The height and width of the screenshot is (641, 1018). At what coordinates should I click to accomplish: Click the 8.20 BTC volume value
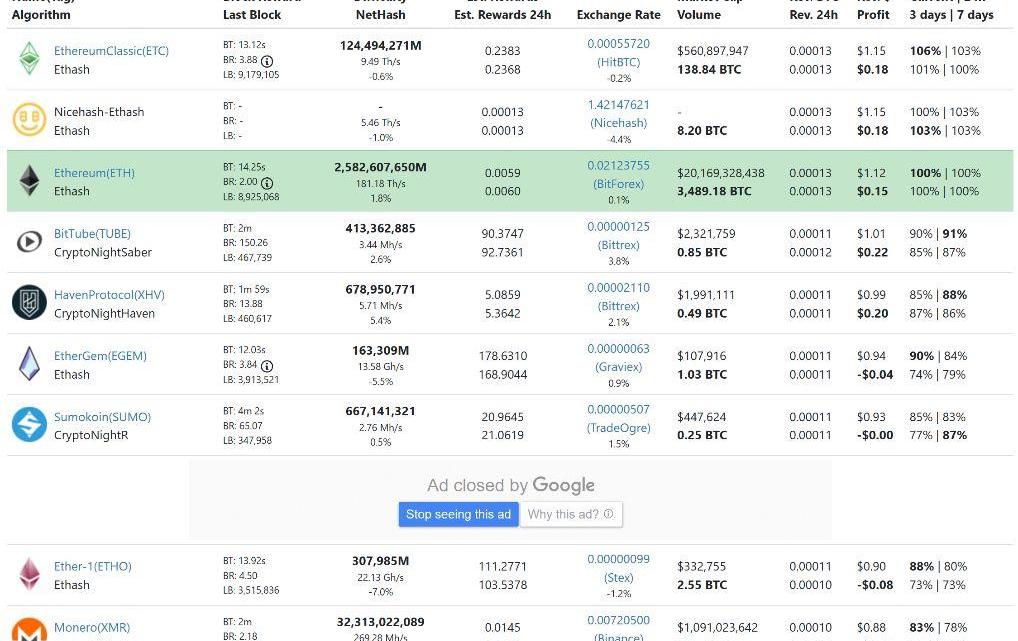tap(702, 131)
